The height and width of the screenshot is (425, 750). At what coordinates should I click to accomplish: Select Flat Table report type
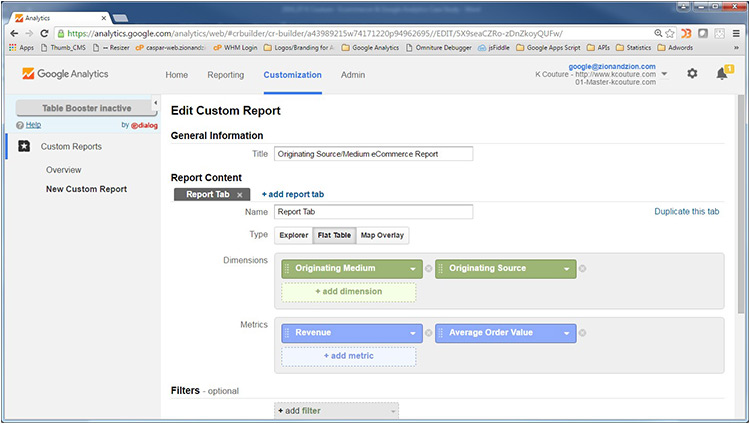(334, 235)
